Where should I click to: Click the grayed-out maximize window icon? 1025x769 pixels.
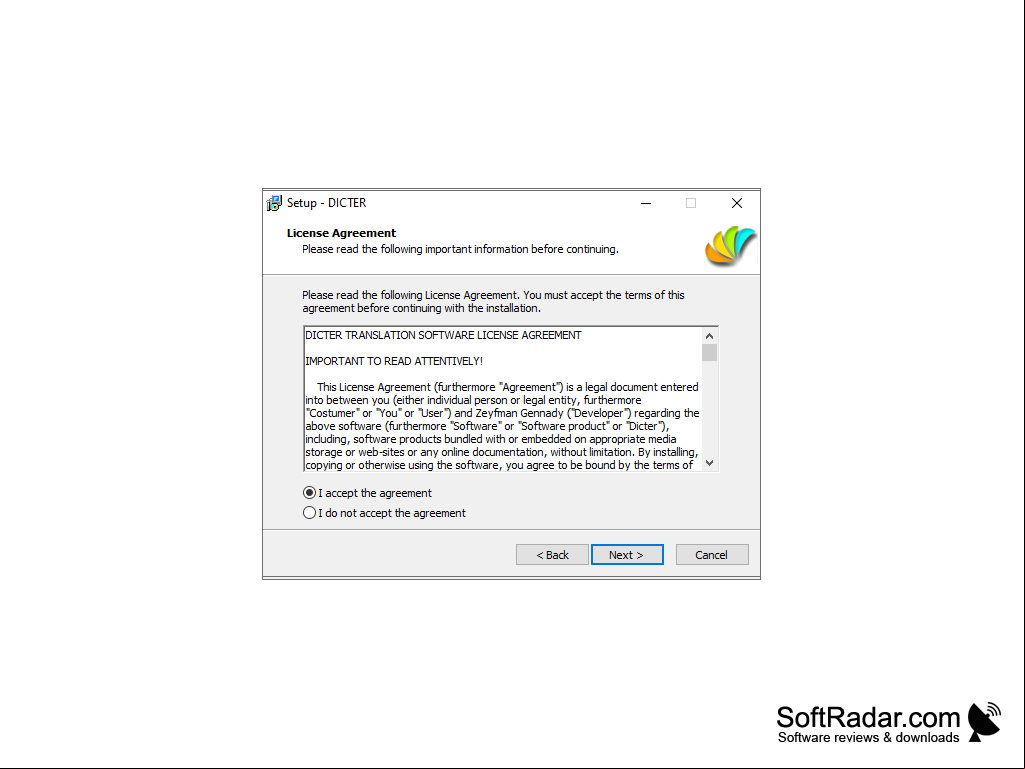pyautogui.click(x=691, y=203)
